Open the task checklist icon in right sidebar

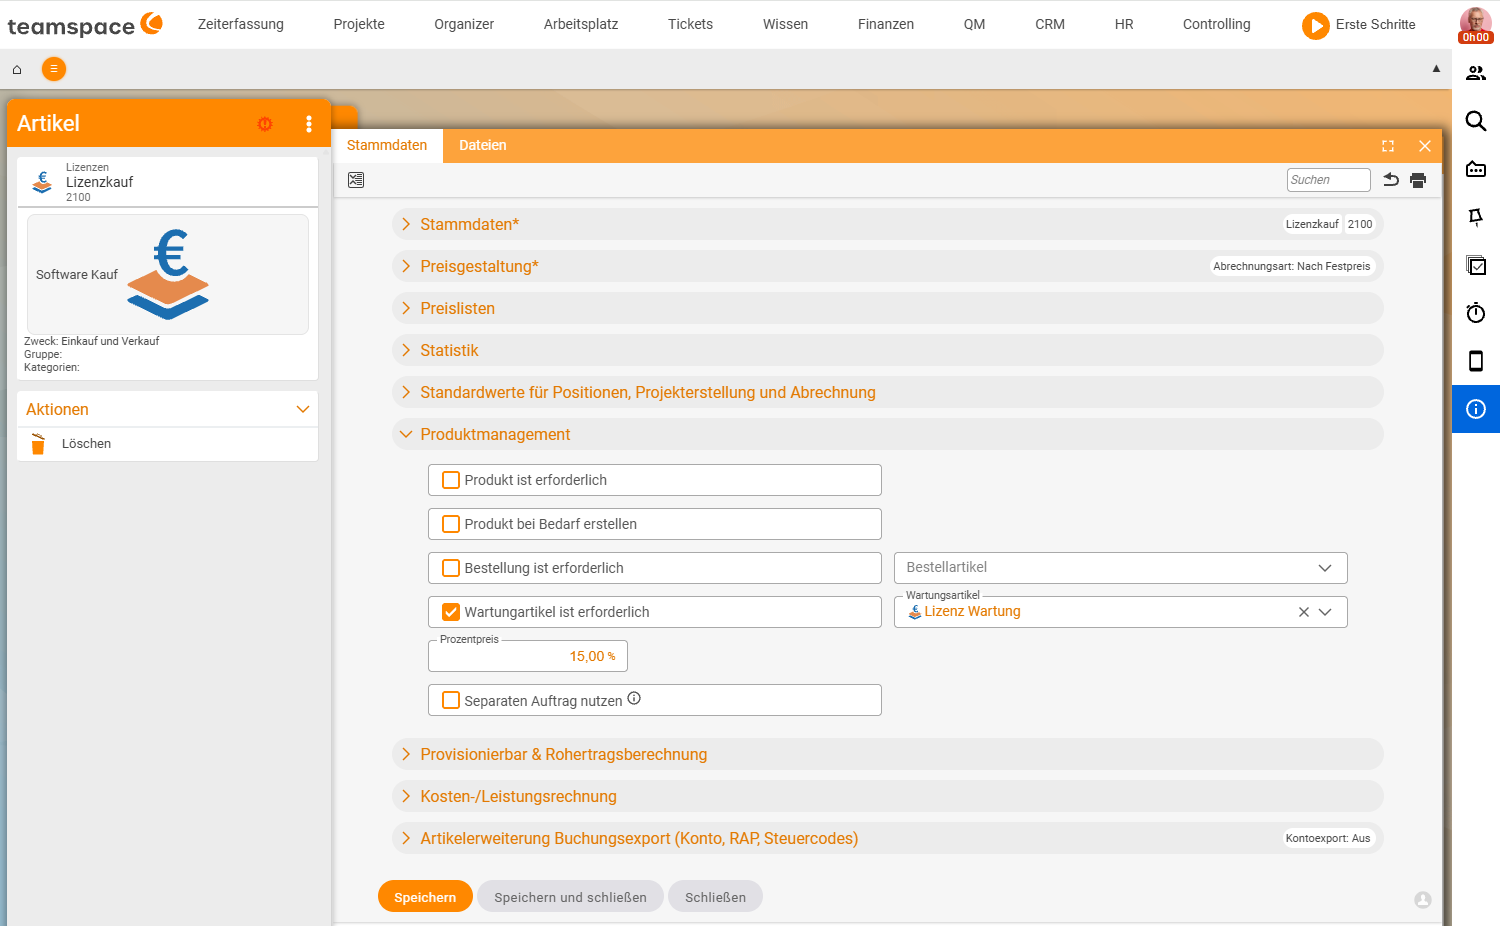(x=1476, y=265)
